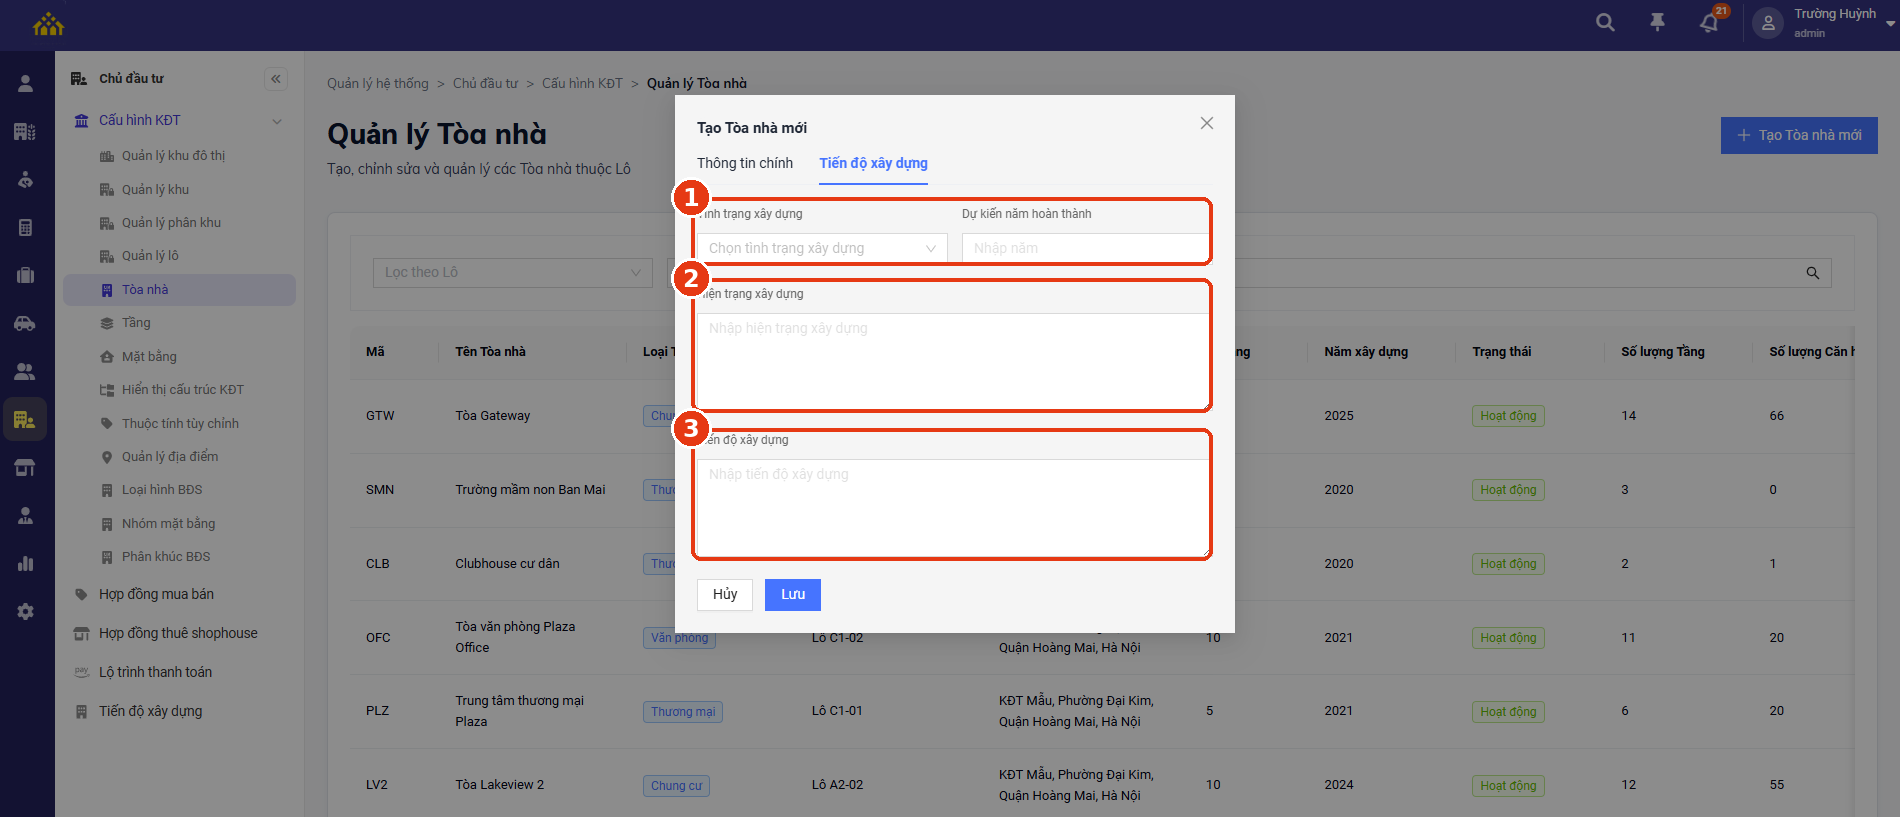Click the calculator icon in left rail
The width and height of the screenshot is (1900, 817).
coord(26,227)
